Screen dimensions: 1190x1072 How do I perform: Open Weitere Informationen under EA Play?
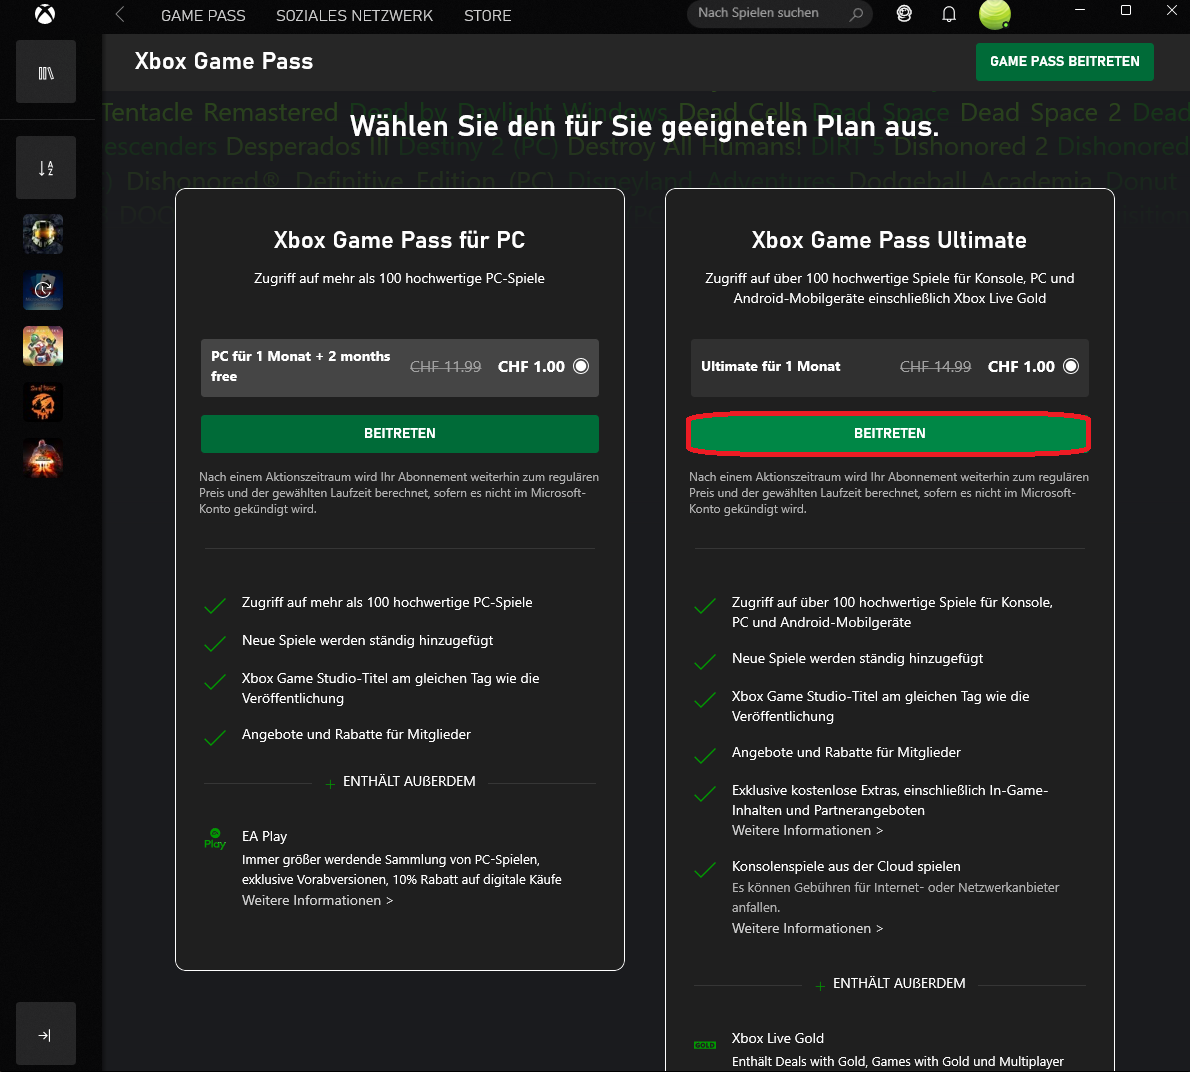click(x=317, y=900)
